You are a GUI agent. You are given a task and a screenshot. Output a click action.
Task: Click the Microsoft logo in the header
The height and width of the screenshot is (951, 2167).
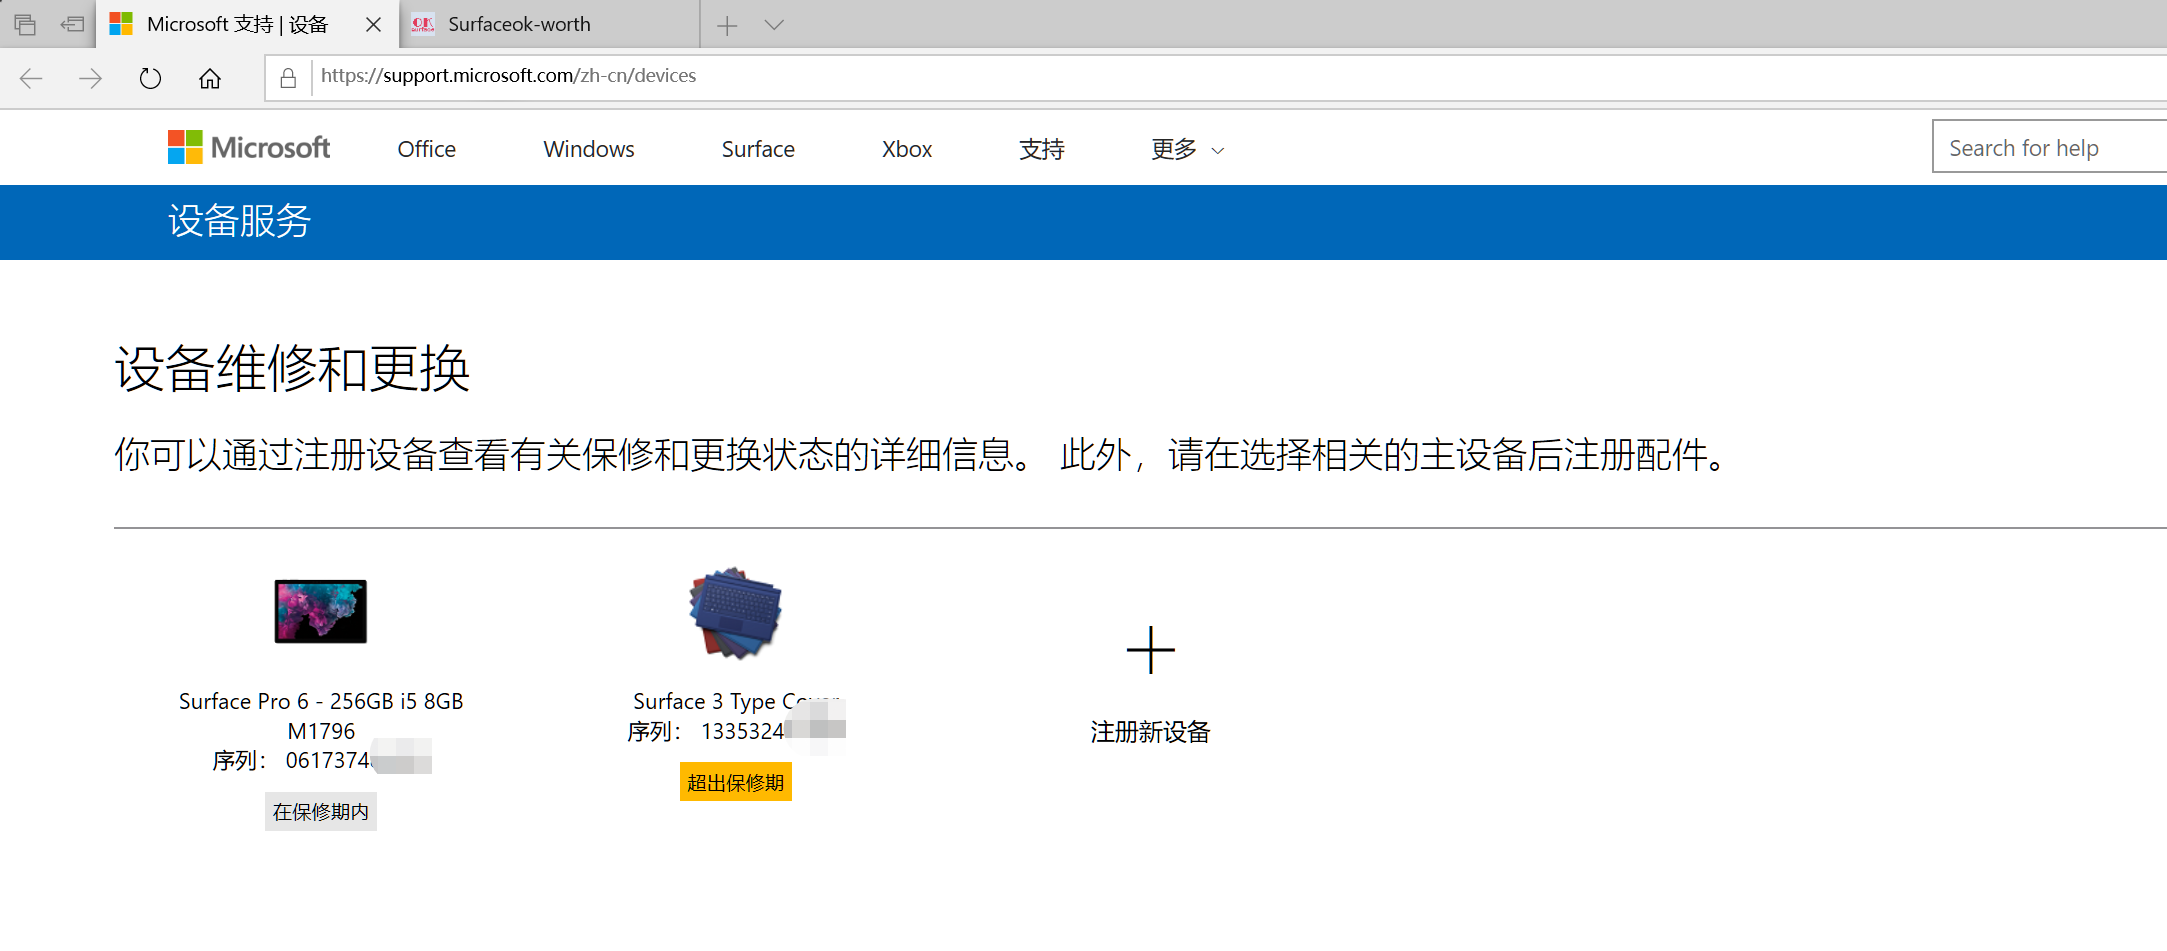tap(248, 147)
